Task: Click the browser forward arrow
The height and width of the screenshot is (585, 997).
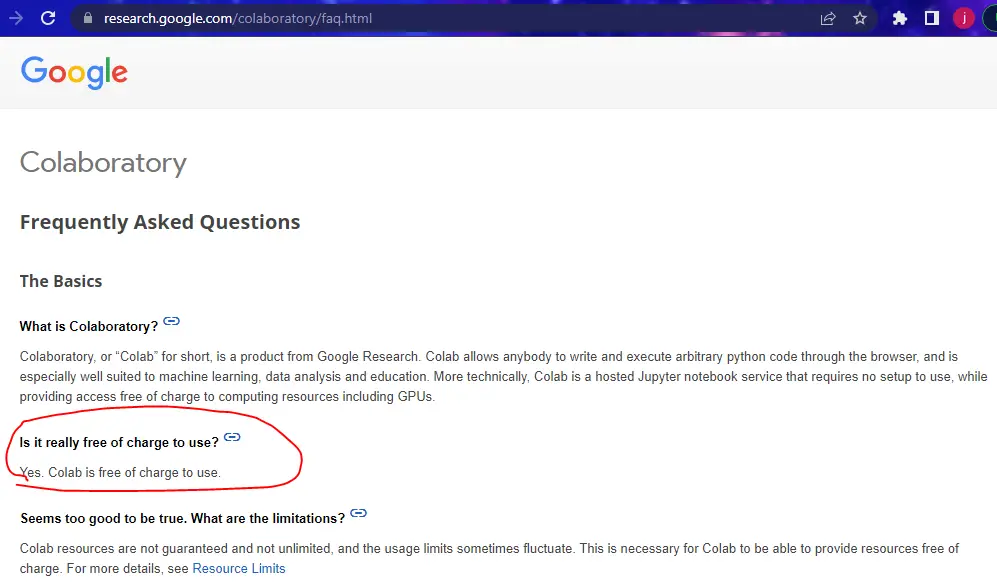Action: coord(16,18)
